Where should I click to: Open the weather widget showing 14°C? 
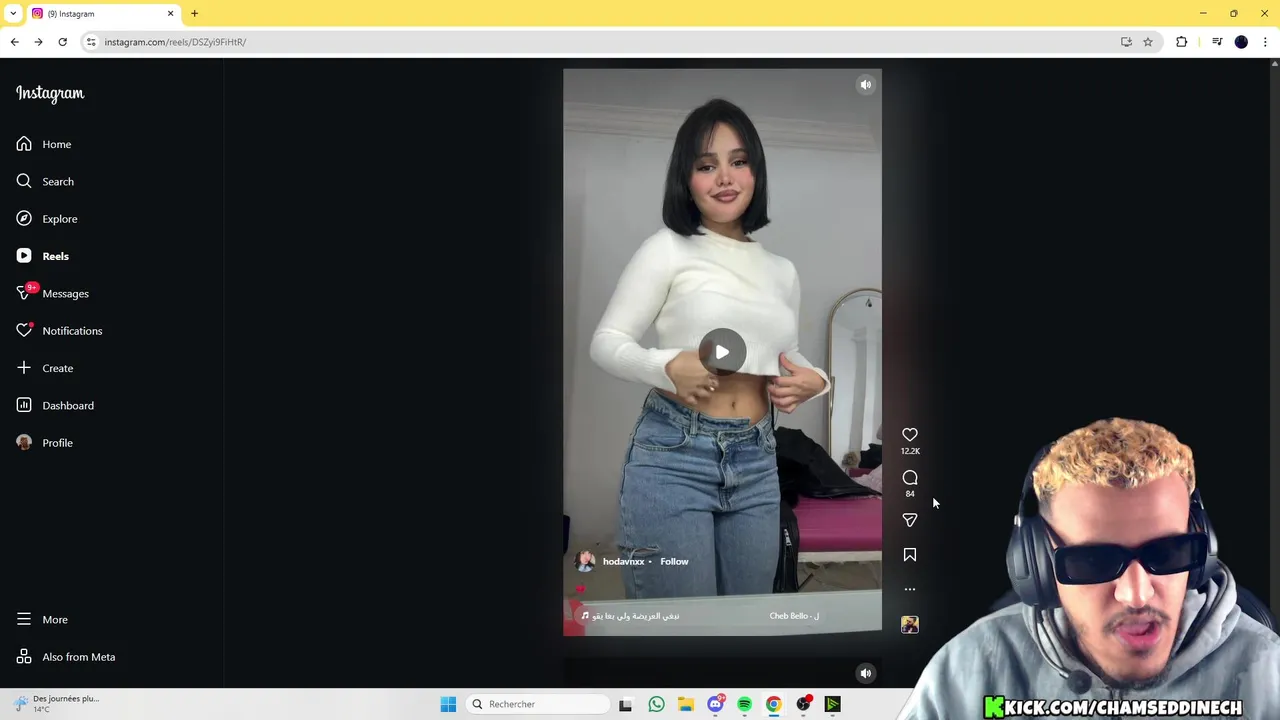pyautogui.click(x=58, y=704)
